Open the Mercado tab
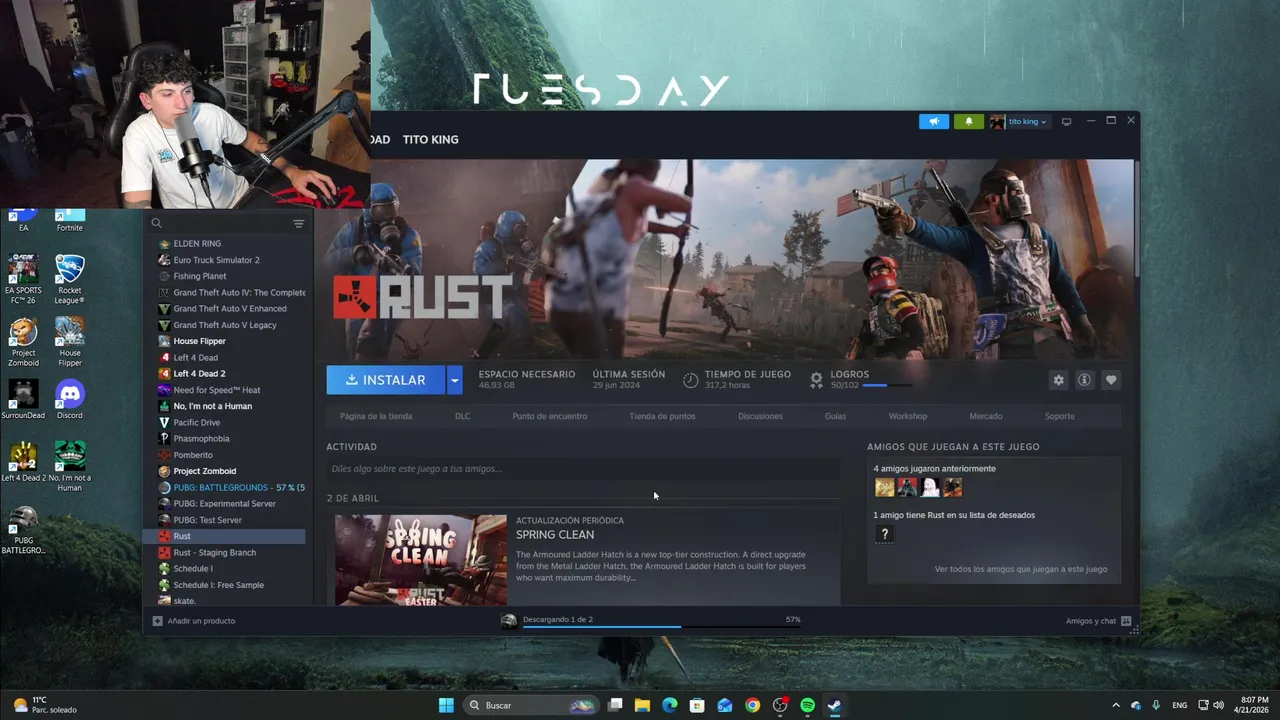This screenshot has width=1280, height=720. tap(986, 416)
